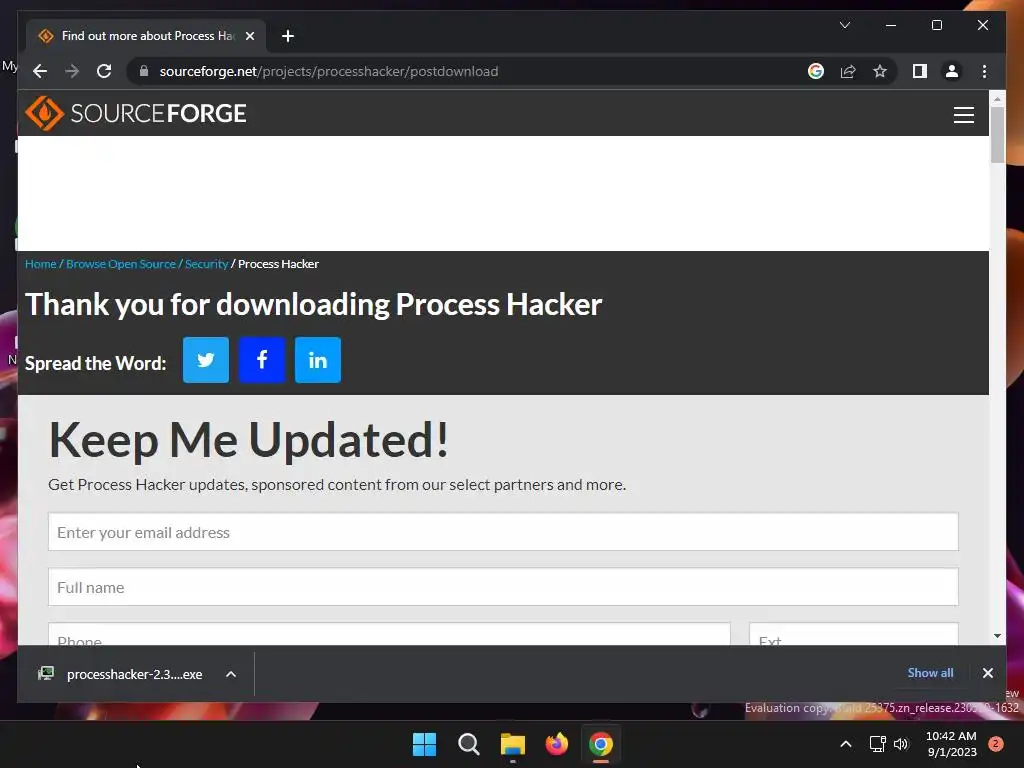This screenshot has width=1024, height=768.
Task: Click the scrollbar down arrow
Action: click(997, 635)
